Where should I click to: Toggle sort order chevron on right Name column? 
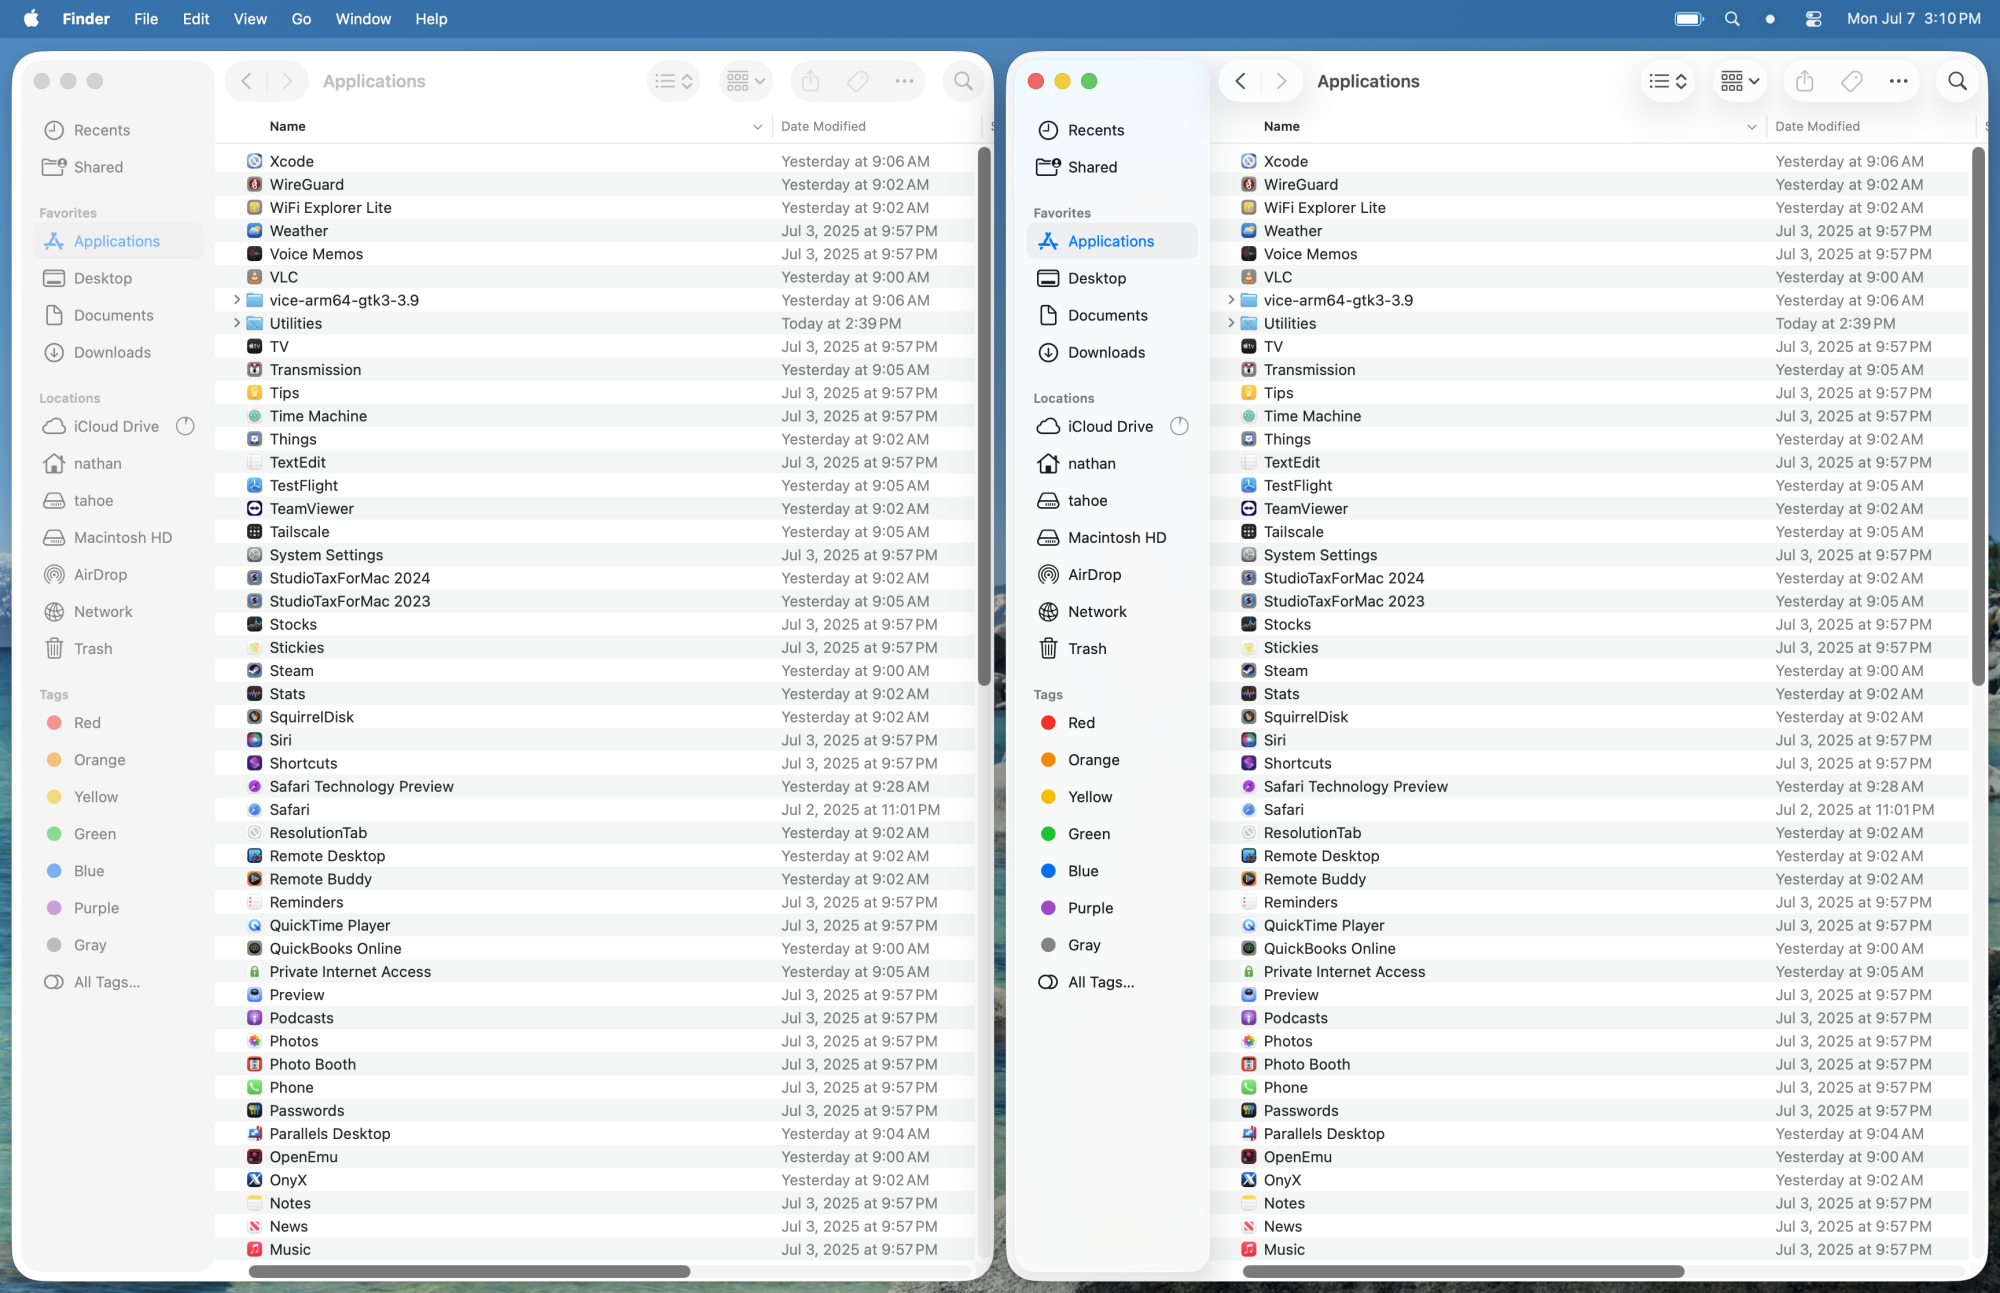pos(1751,127)
